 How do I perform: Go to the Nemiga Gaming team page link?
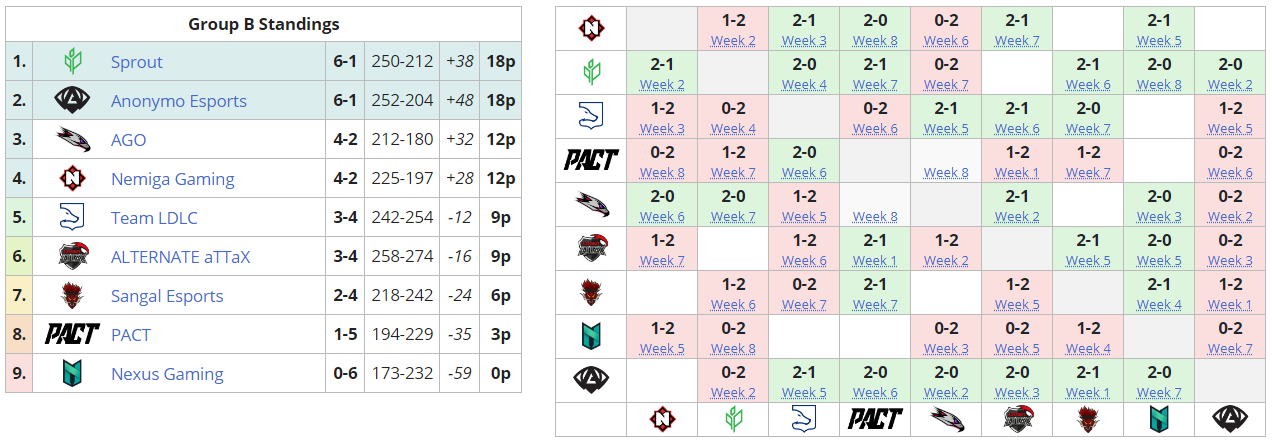[173, 179]
